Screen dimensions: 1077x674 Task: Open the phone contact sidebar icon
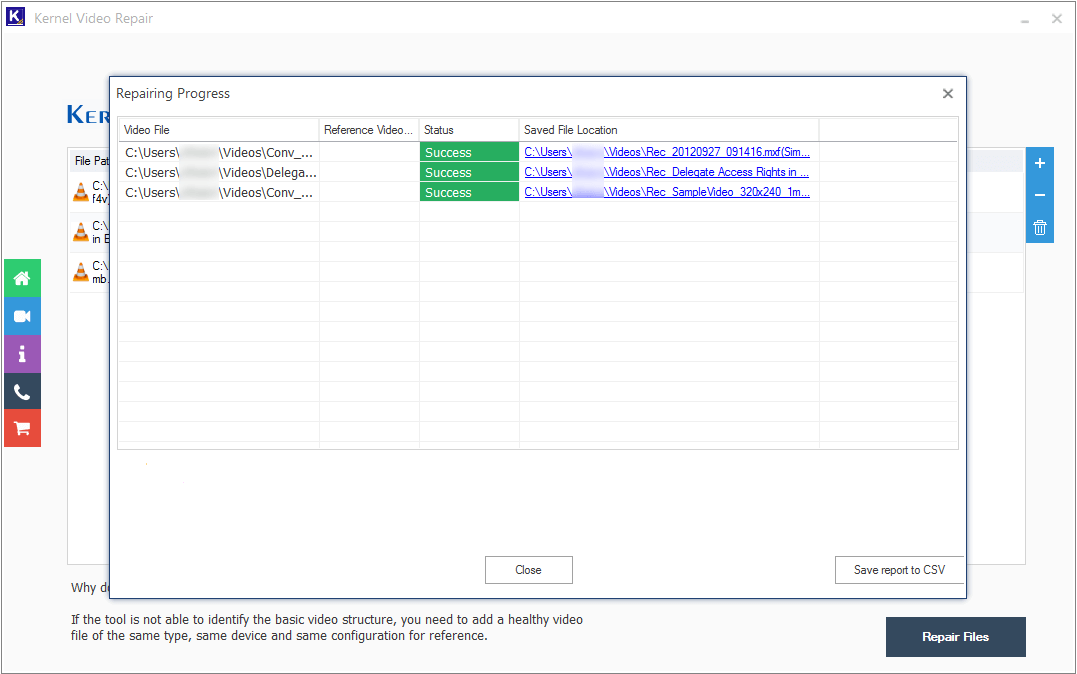[x=22, y=392]
